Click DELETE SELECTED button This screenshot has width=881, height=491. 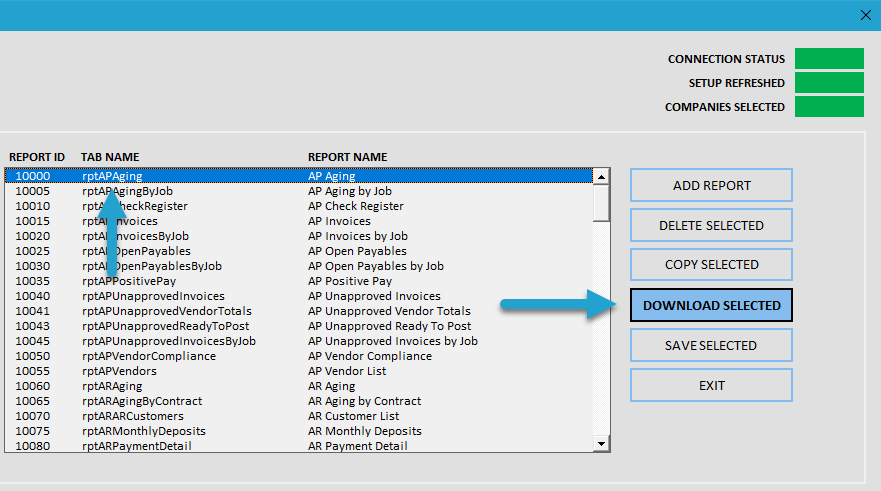[711, 225]
